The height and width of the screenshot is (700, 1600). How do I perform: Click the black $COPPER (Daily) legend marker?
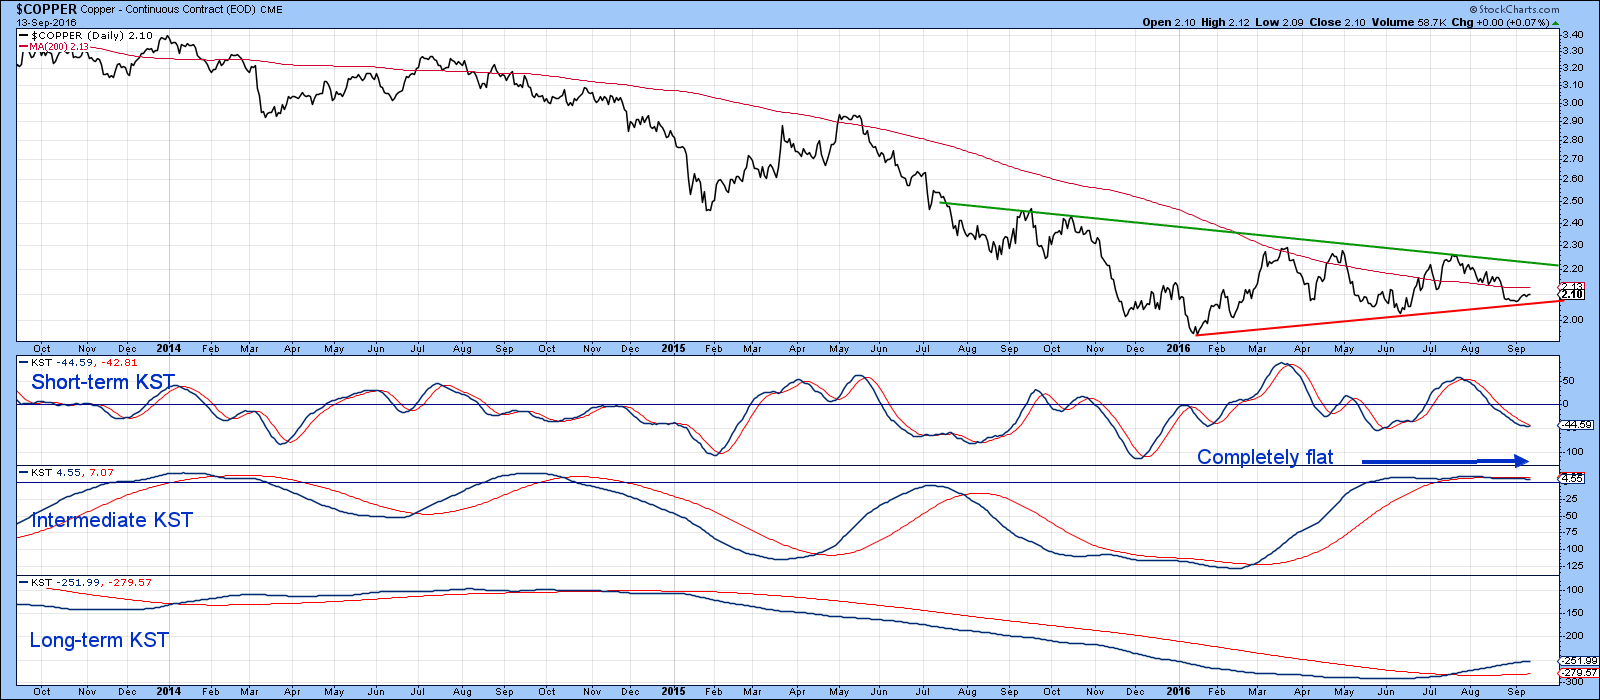point(24,35)
